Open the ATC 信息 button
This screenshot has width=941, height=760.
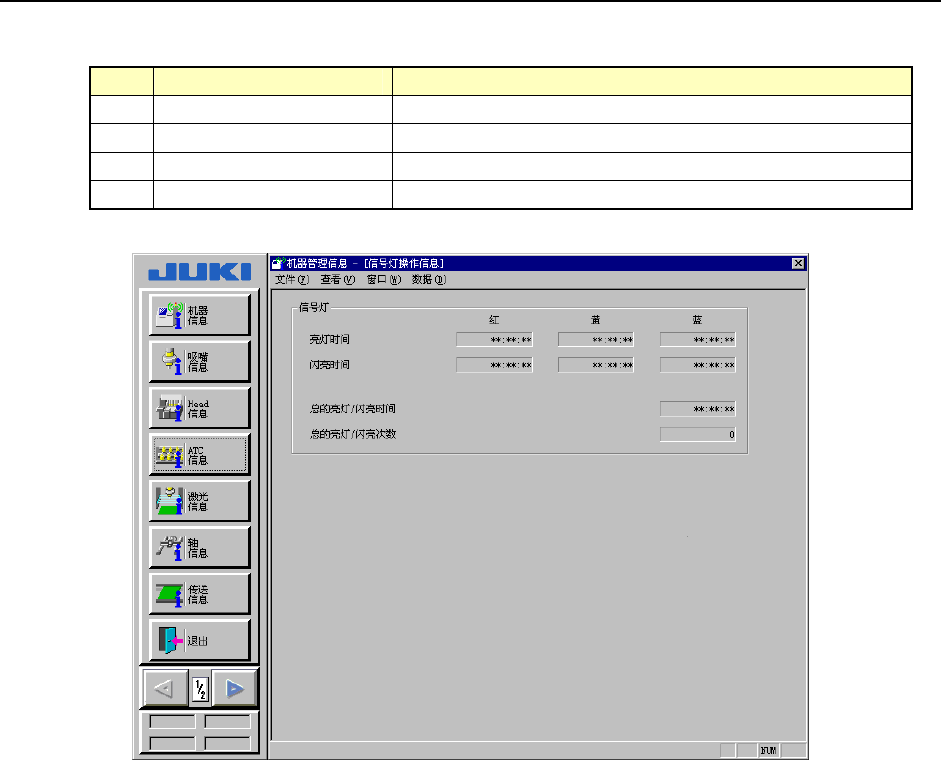(199, 454)
